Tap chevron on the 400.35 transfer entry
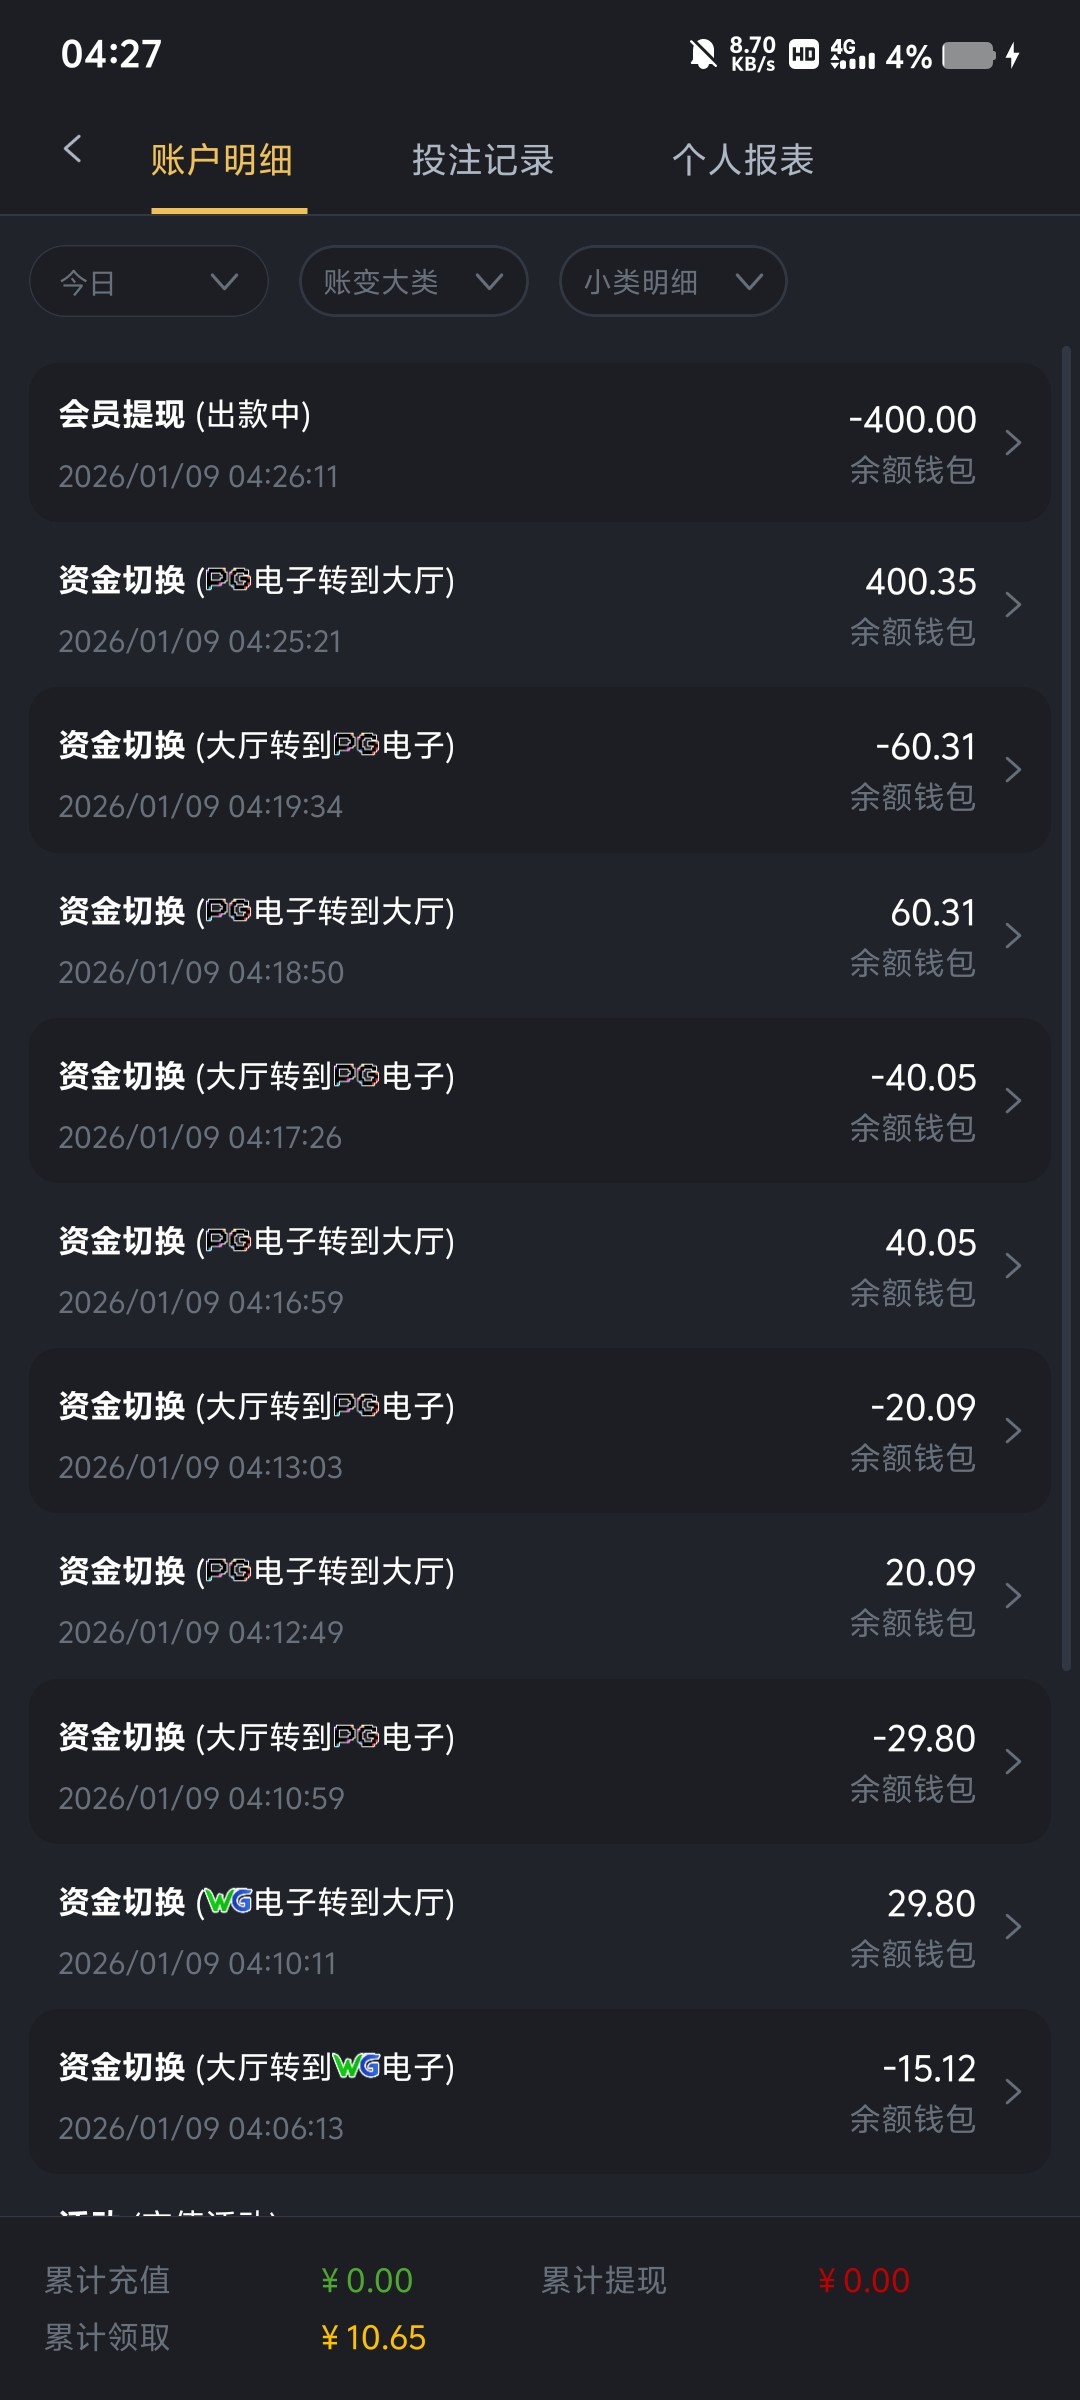The height and width of the screenshot is (2400, 1080). pos(1013,605)
